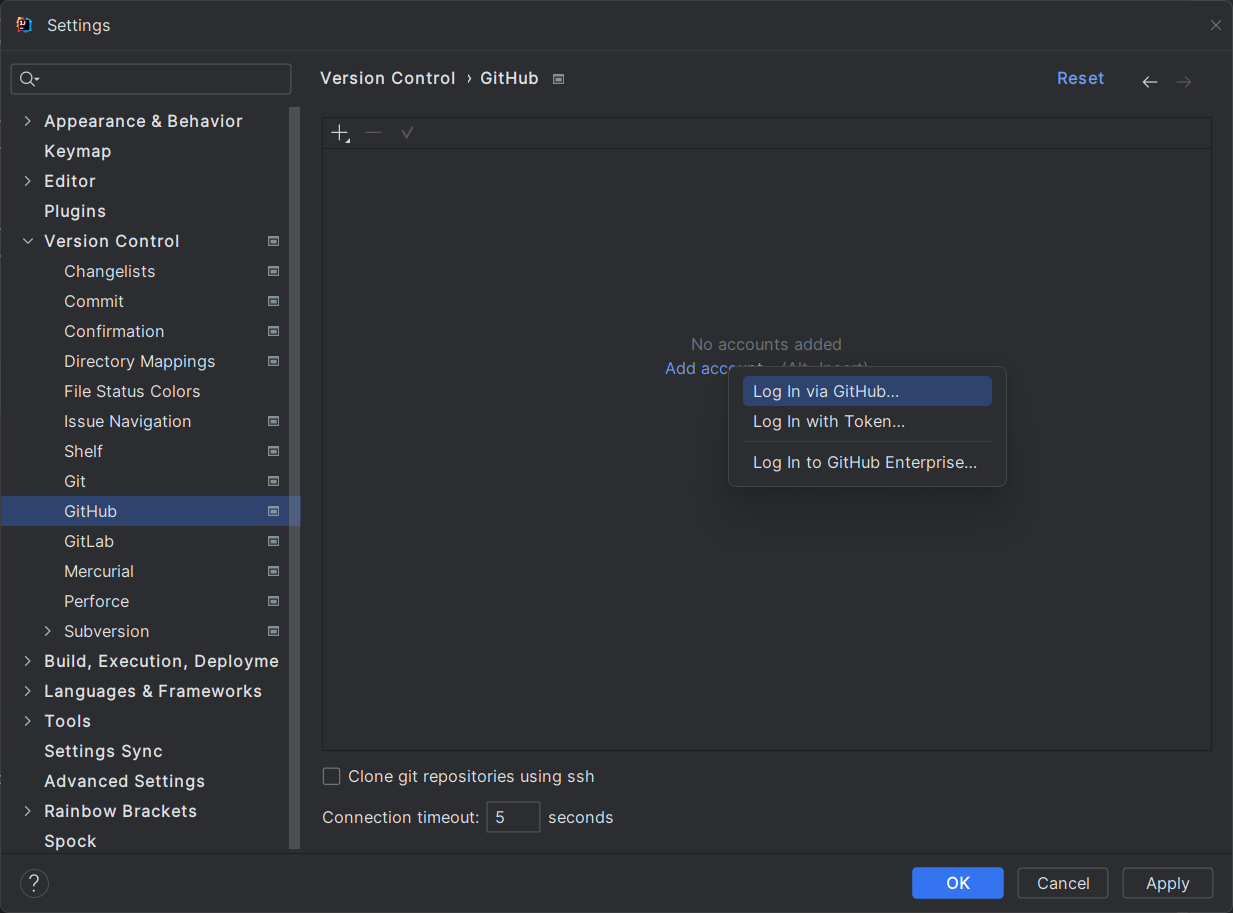Image resolution: width=1233 pixels, height=913 pixels.
Task: Click the settings search field
Action: (x=151, y=79)
